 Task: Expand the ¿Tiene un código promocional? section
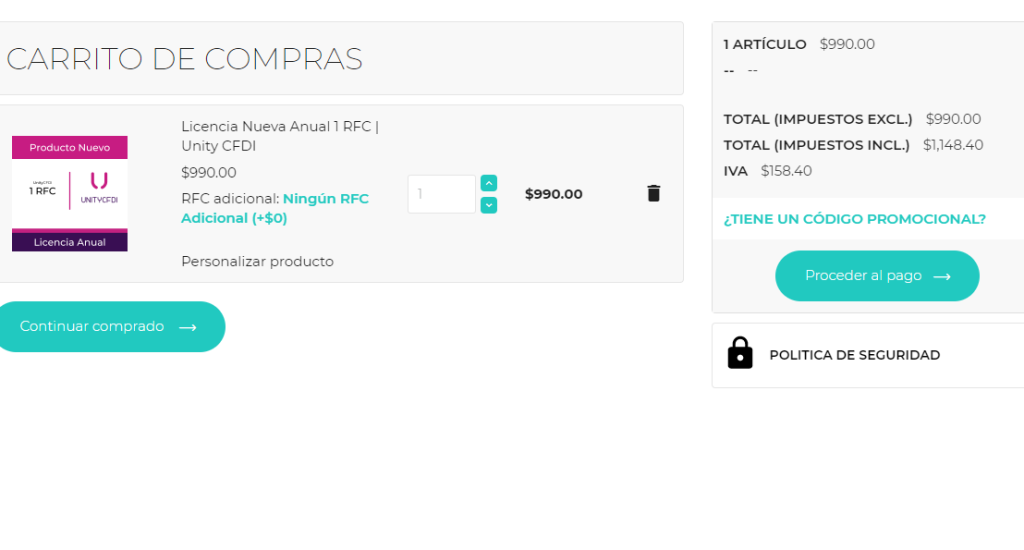tap(854, 219)
